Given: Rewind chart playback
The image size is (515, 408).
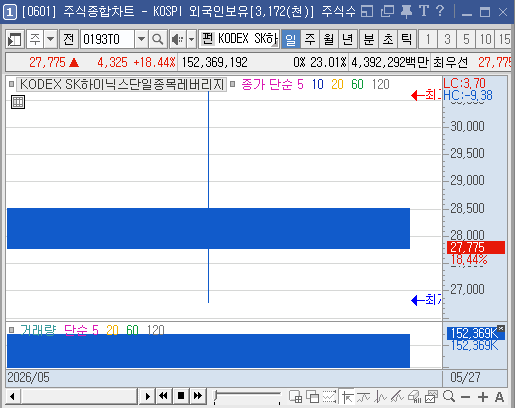Looking at the screenshot, I should point(164,396).
